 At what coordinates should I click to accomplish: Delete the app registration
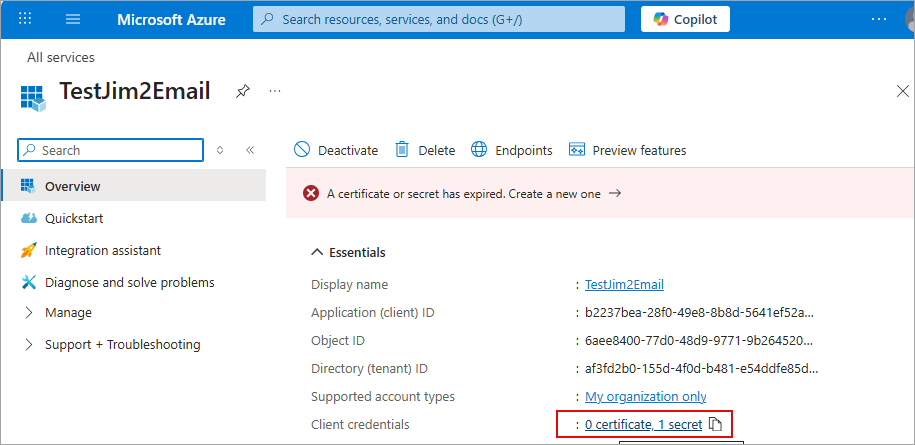tap(425, 150)
